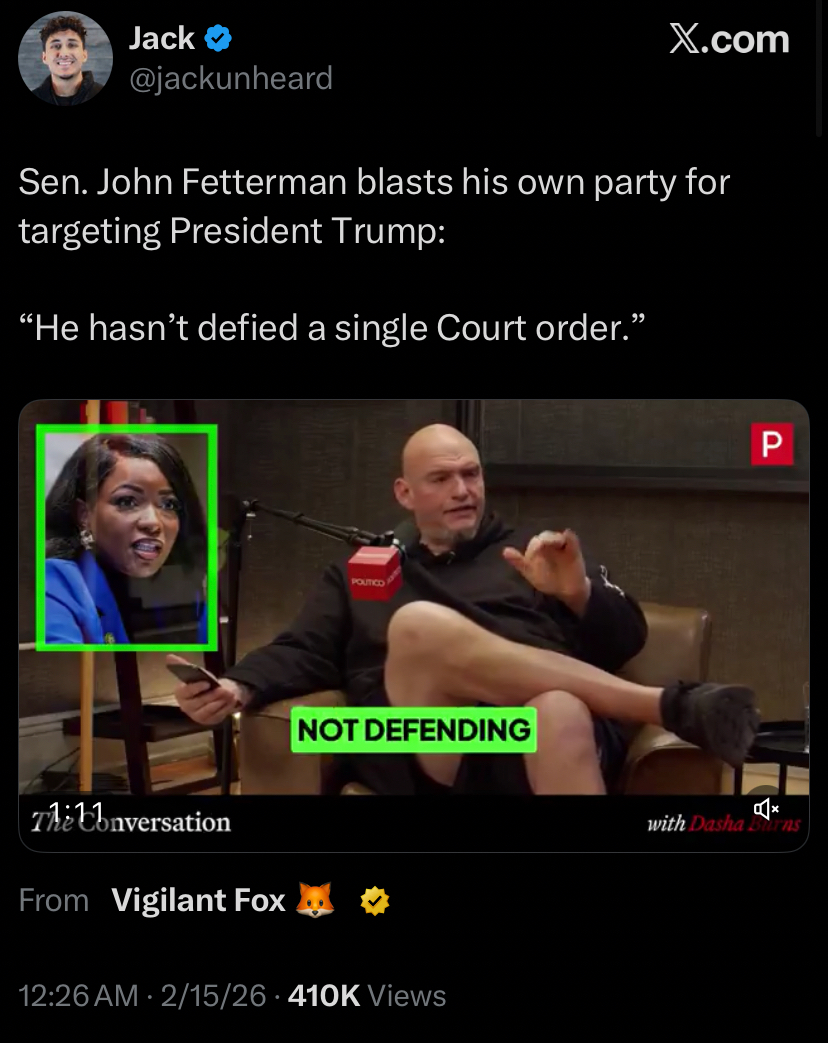This screenshot has width=828, height=1043.
Task: Click the Jack display name
Action: click(x=162, y=38)
